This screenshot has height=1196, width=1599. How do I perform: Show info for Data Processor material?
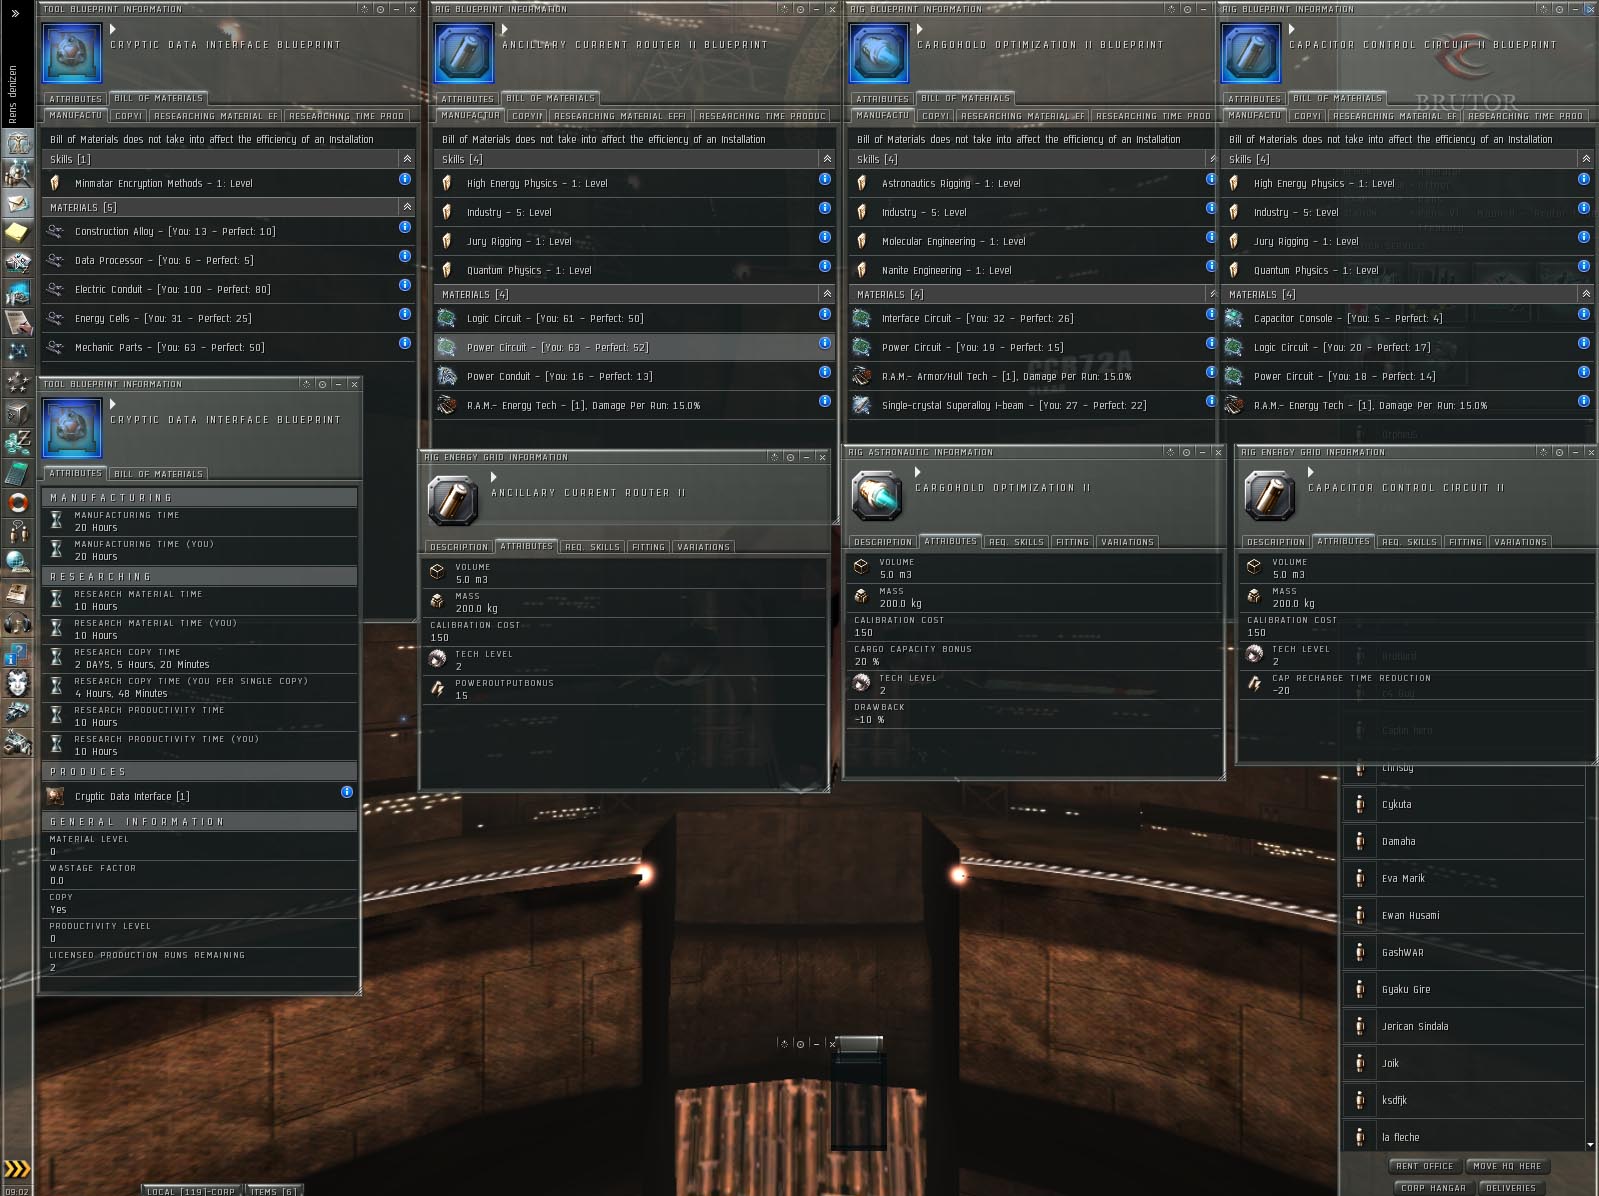pyautogui.click(x=405, y=256)
